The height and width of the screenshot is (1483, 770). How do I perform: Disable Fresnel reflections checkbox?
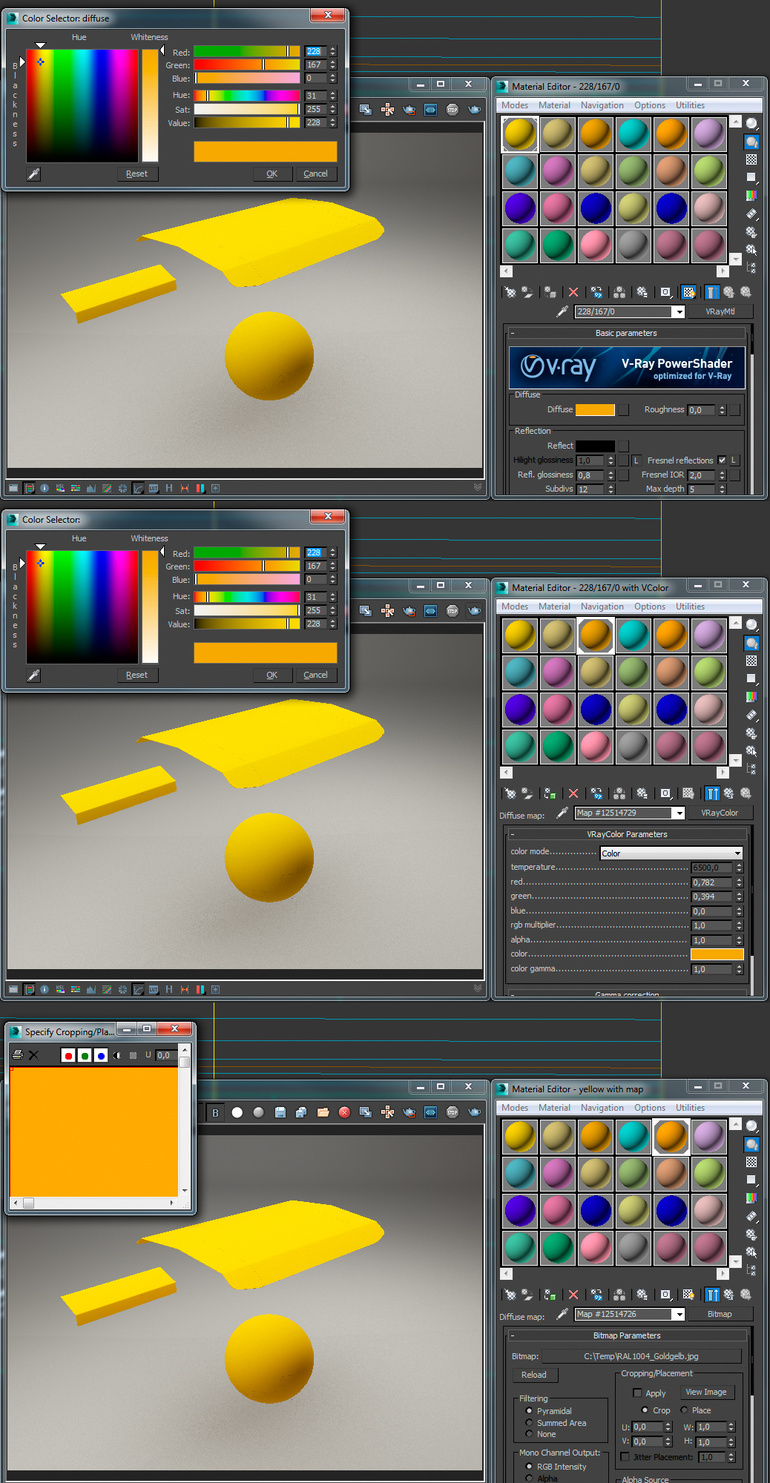(x=722, y=460)
